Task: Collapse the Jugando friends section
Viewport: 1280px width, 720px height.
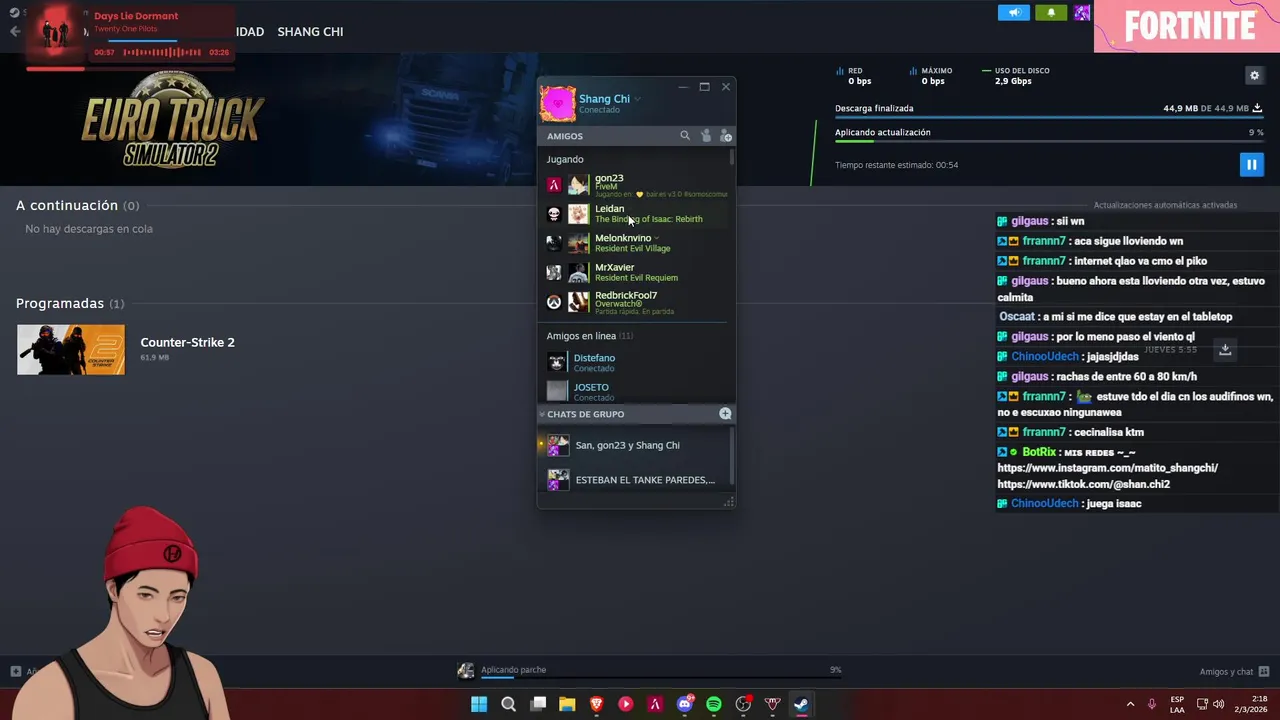Action: pyautogui.click(x=565, y=159)
